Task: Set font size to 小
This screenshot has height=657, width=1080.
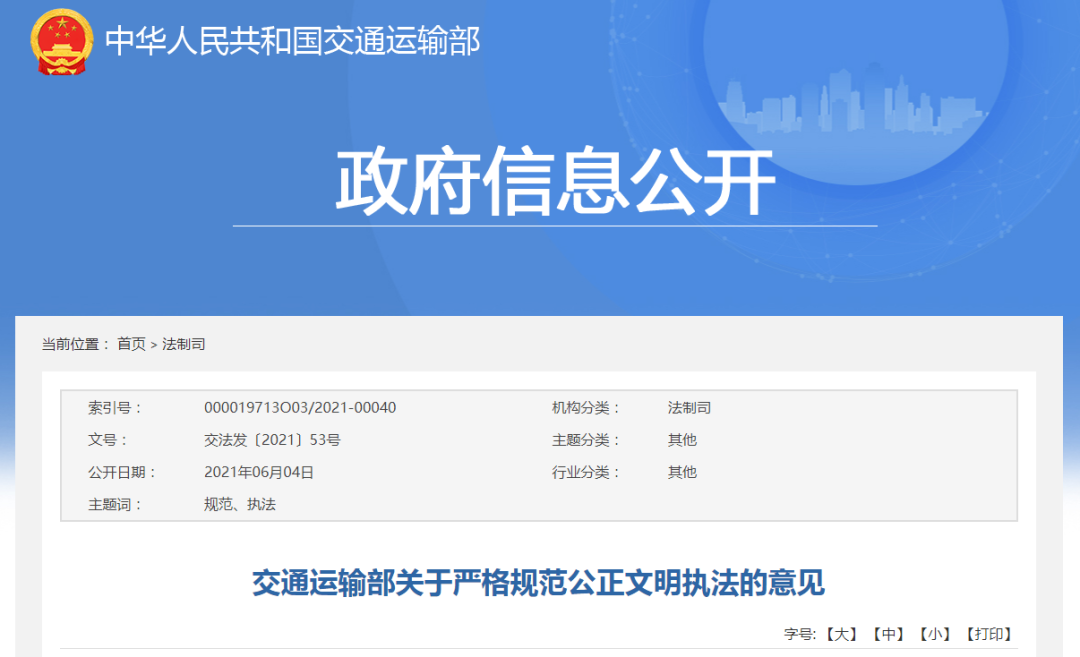Action: 935,634
